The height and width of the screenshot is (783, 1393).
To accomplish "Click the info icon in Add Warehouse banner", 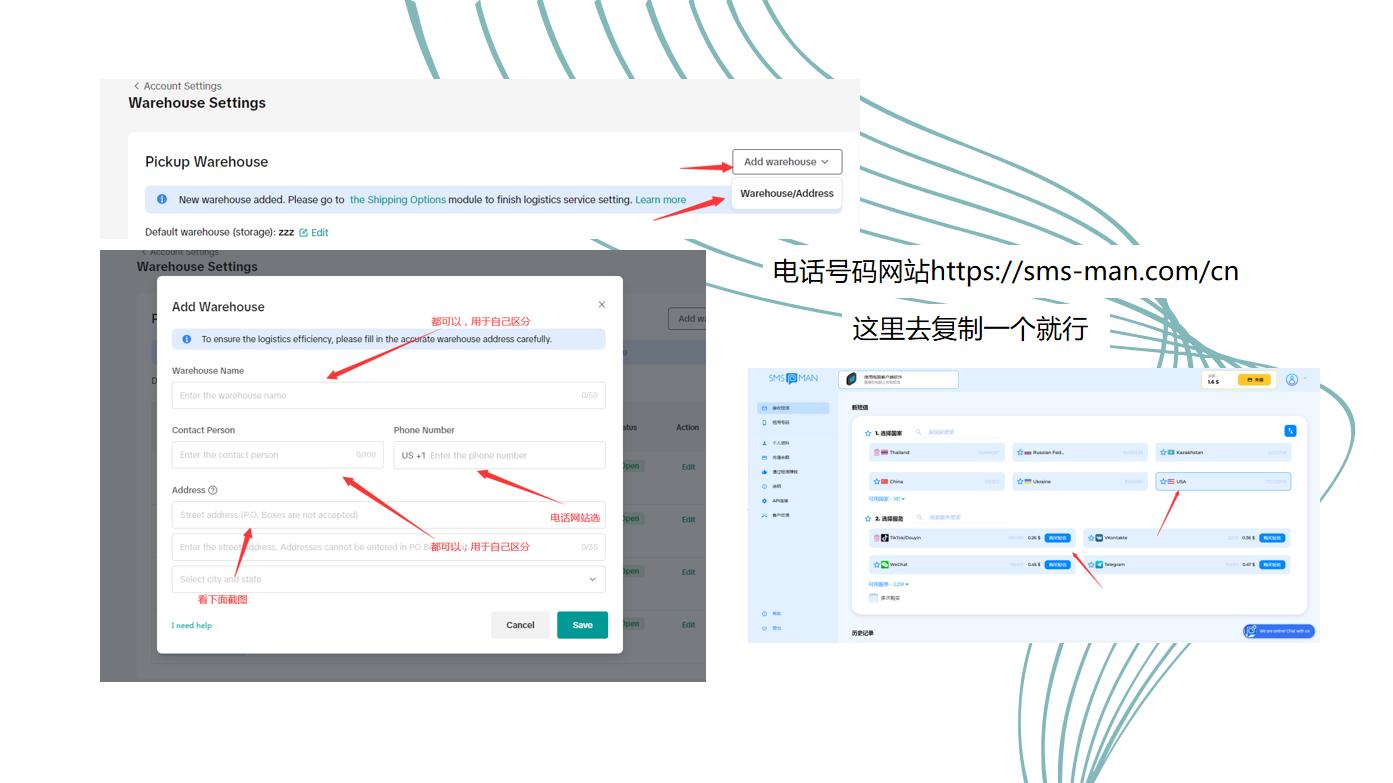I will (186, 339).
